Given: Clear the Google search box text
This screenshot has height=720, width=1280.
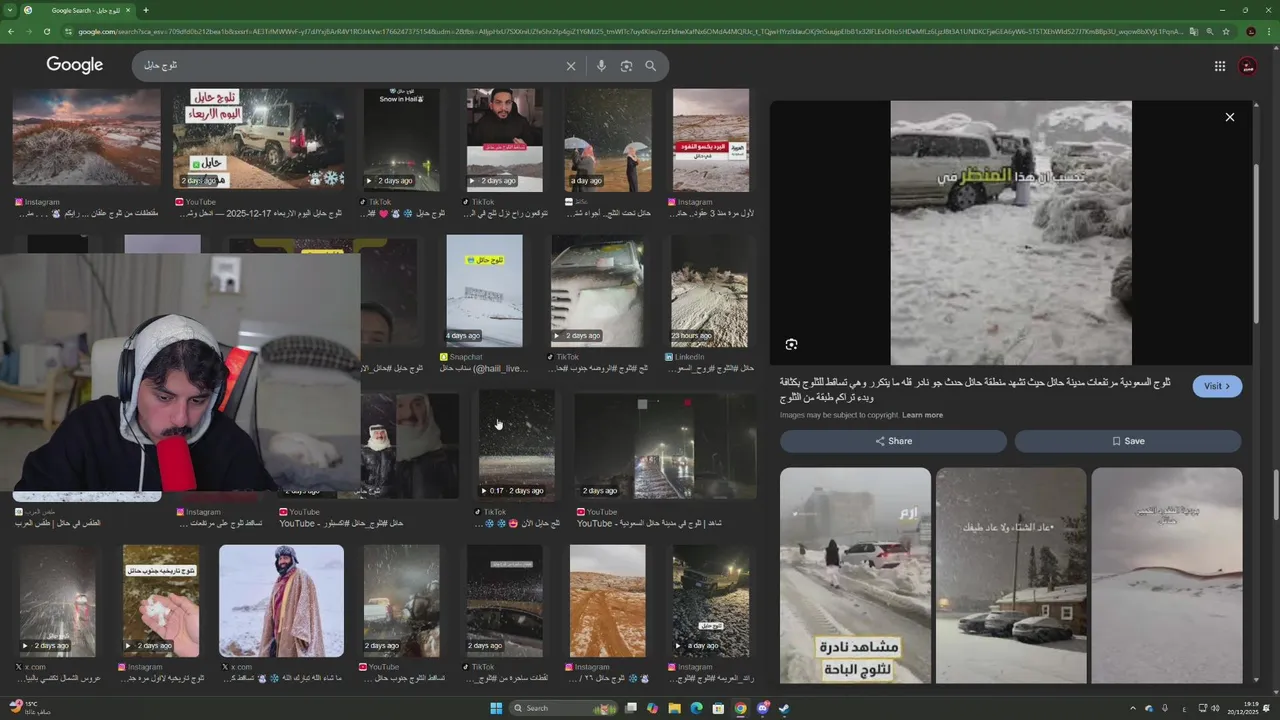Looking at the screenshot, I should click(571, 66).
